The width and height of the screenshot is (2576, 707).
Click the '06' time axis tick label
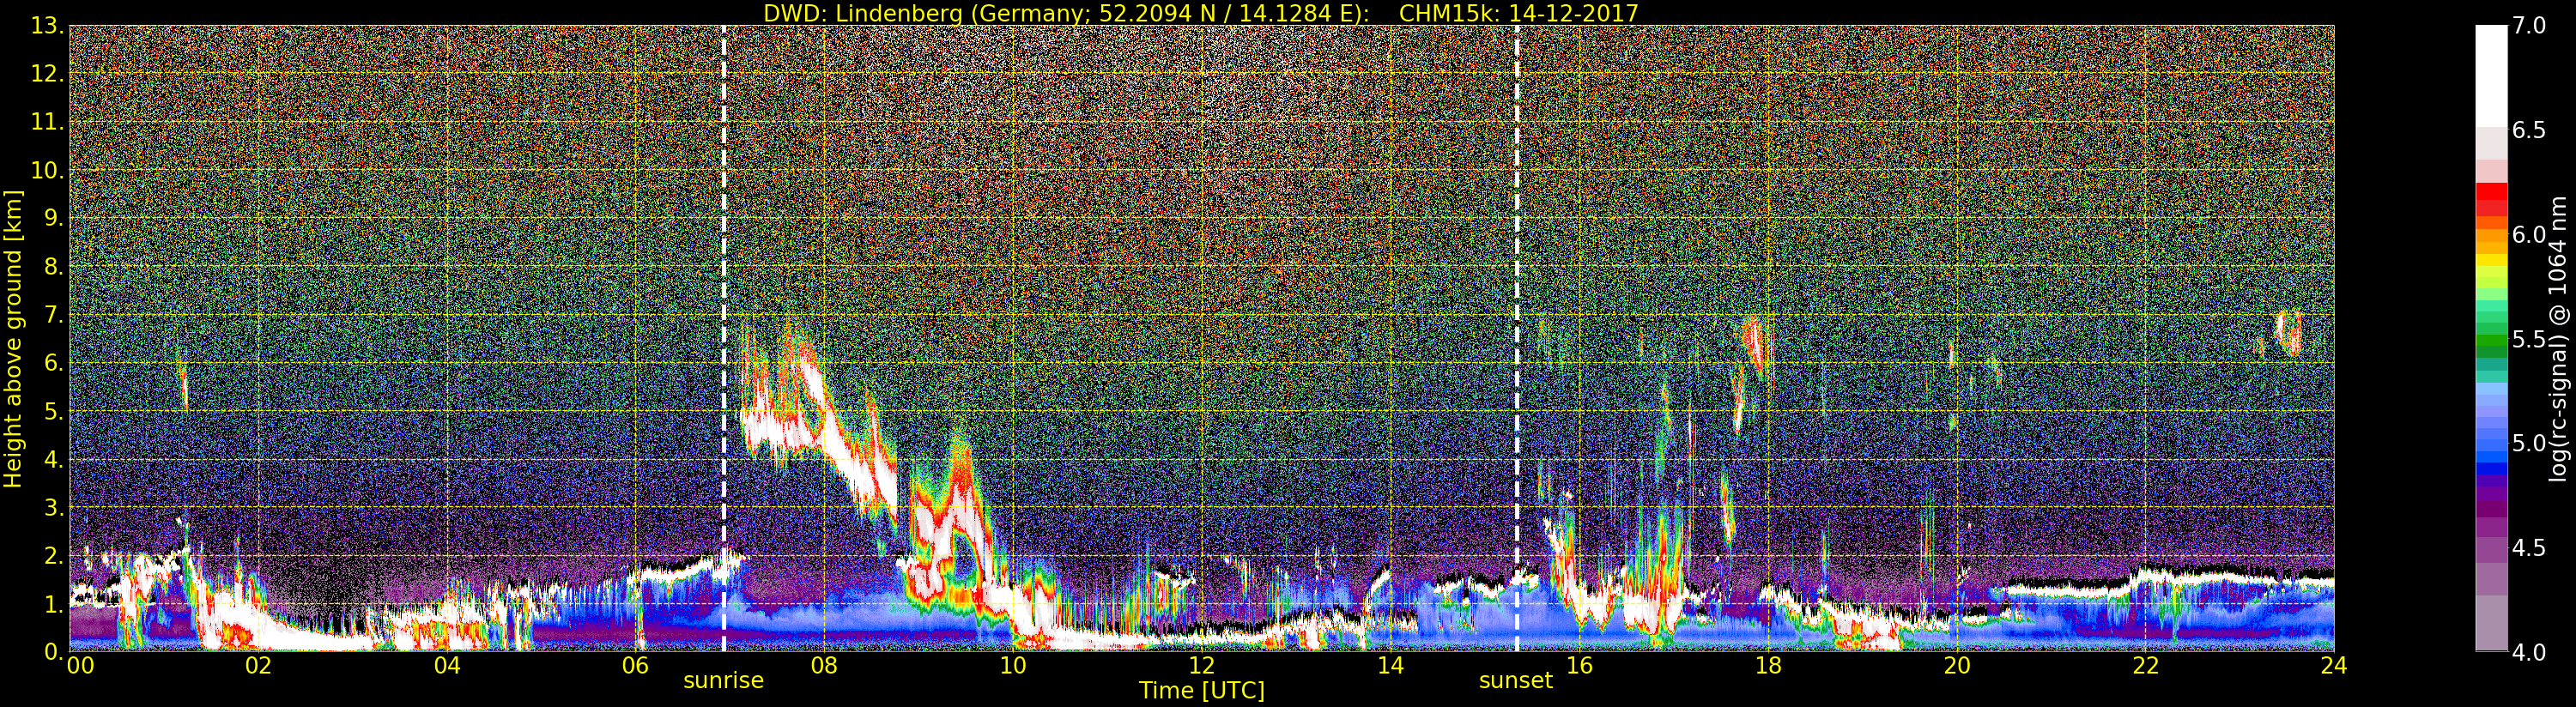point(635,666)
